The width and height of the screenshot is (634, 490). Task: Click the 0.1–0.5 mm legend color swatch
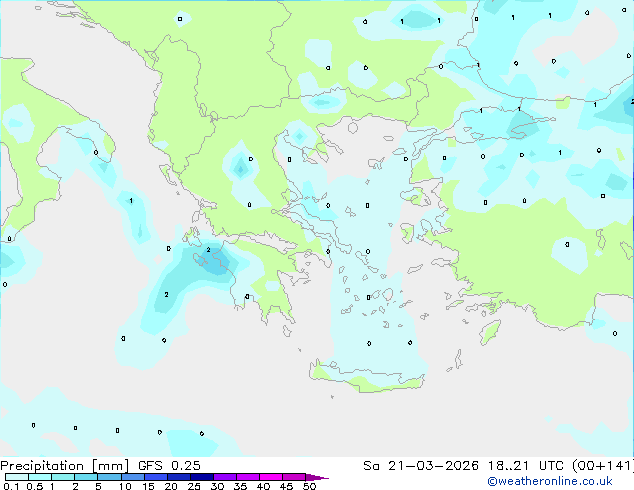tap(17, 477)
